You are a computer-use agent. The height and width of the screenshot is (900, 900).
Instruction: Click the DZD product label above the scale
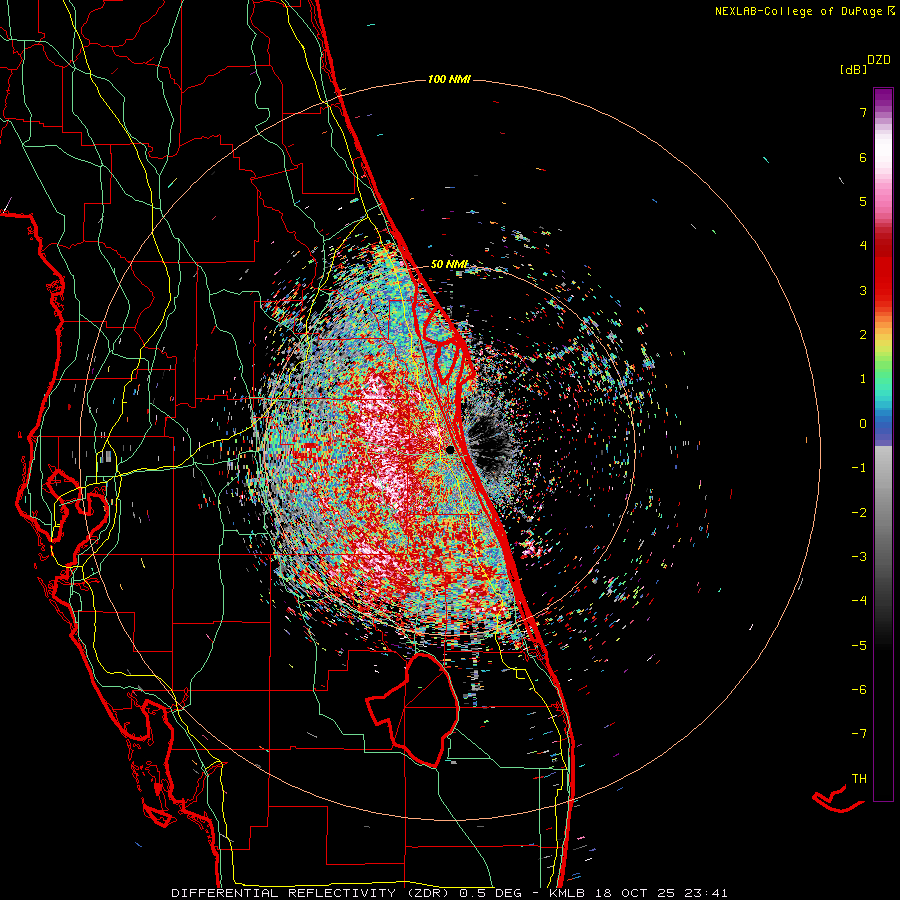879,60
